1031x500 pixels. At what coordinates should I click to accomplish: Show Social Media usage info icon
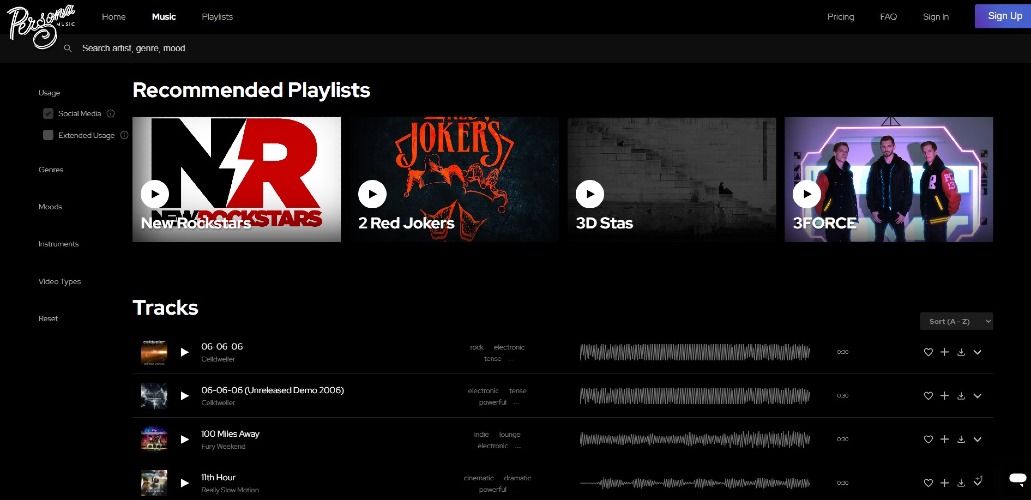(x=110, y=113)
